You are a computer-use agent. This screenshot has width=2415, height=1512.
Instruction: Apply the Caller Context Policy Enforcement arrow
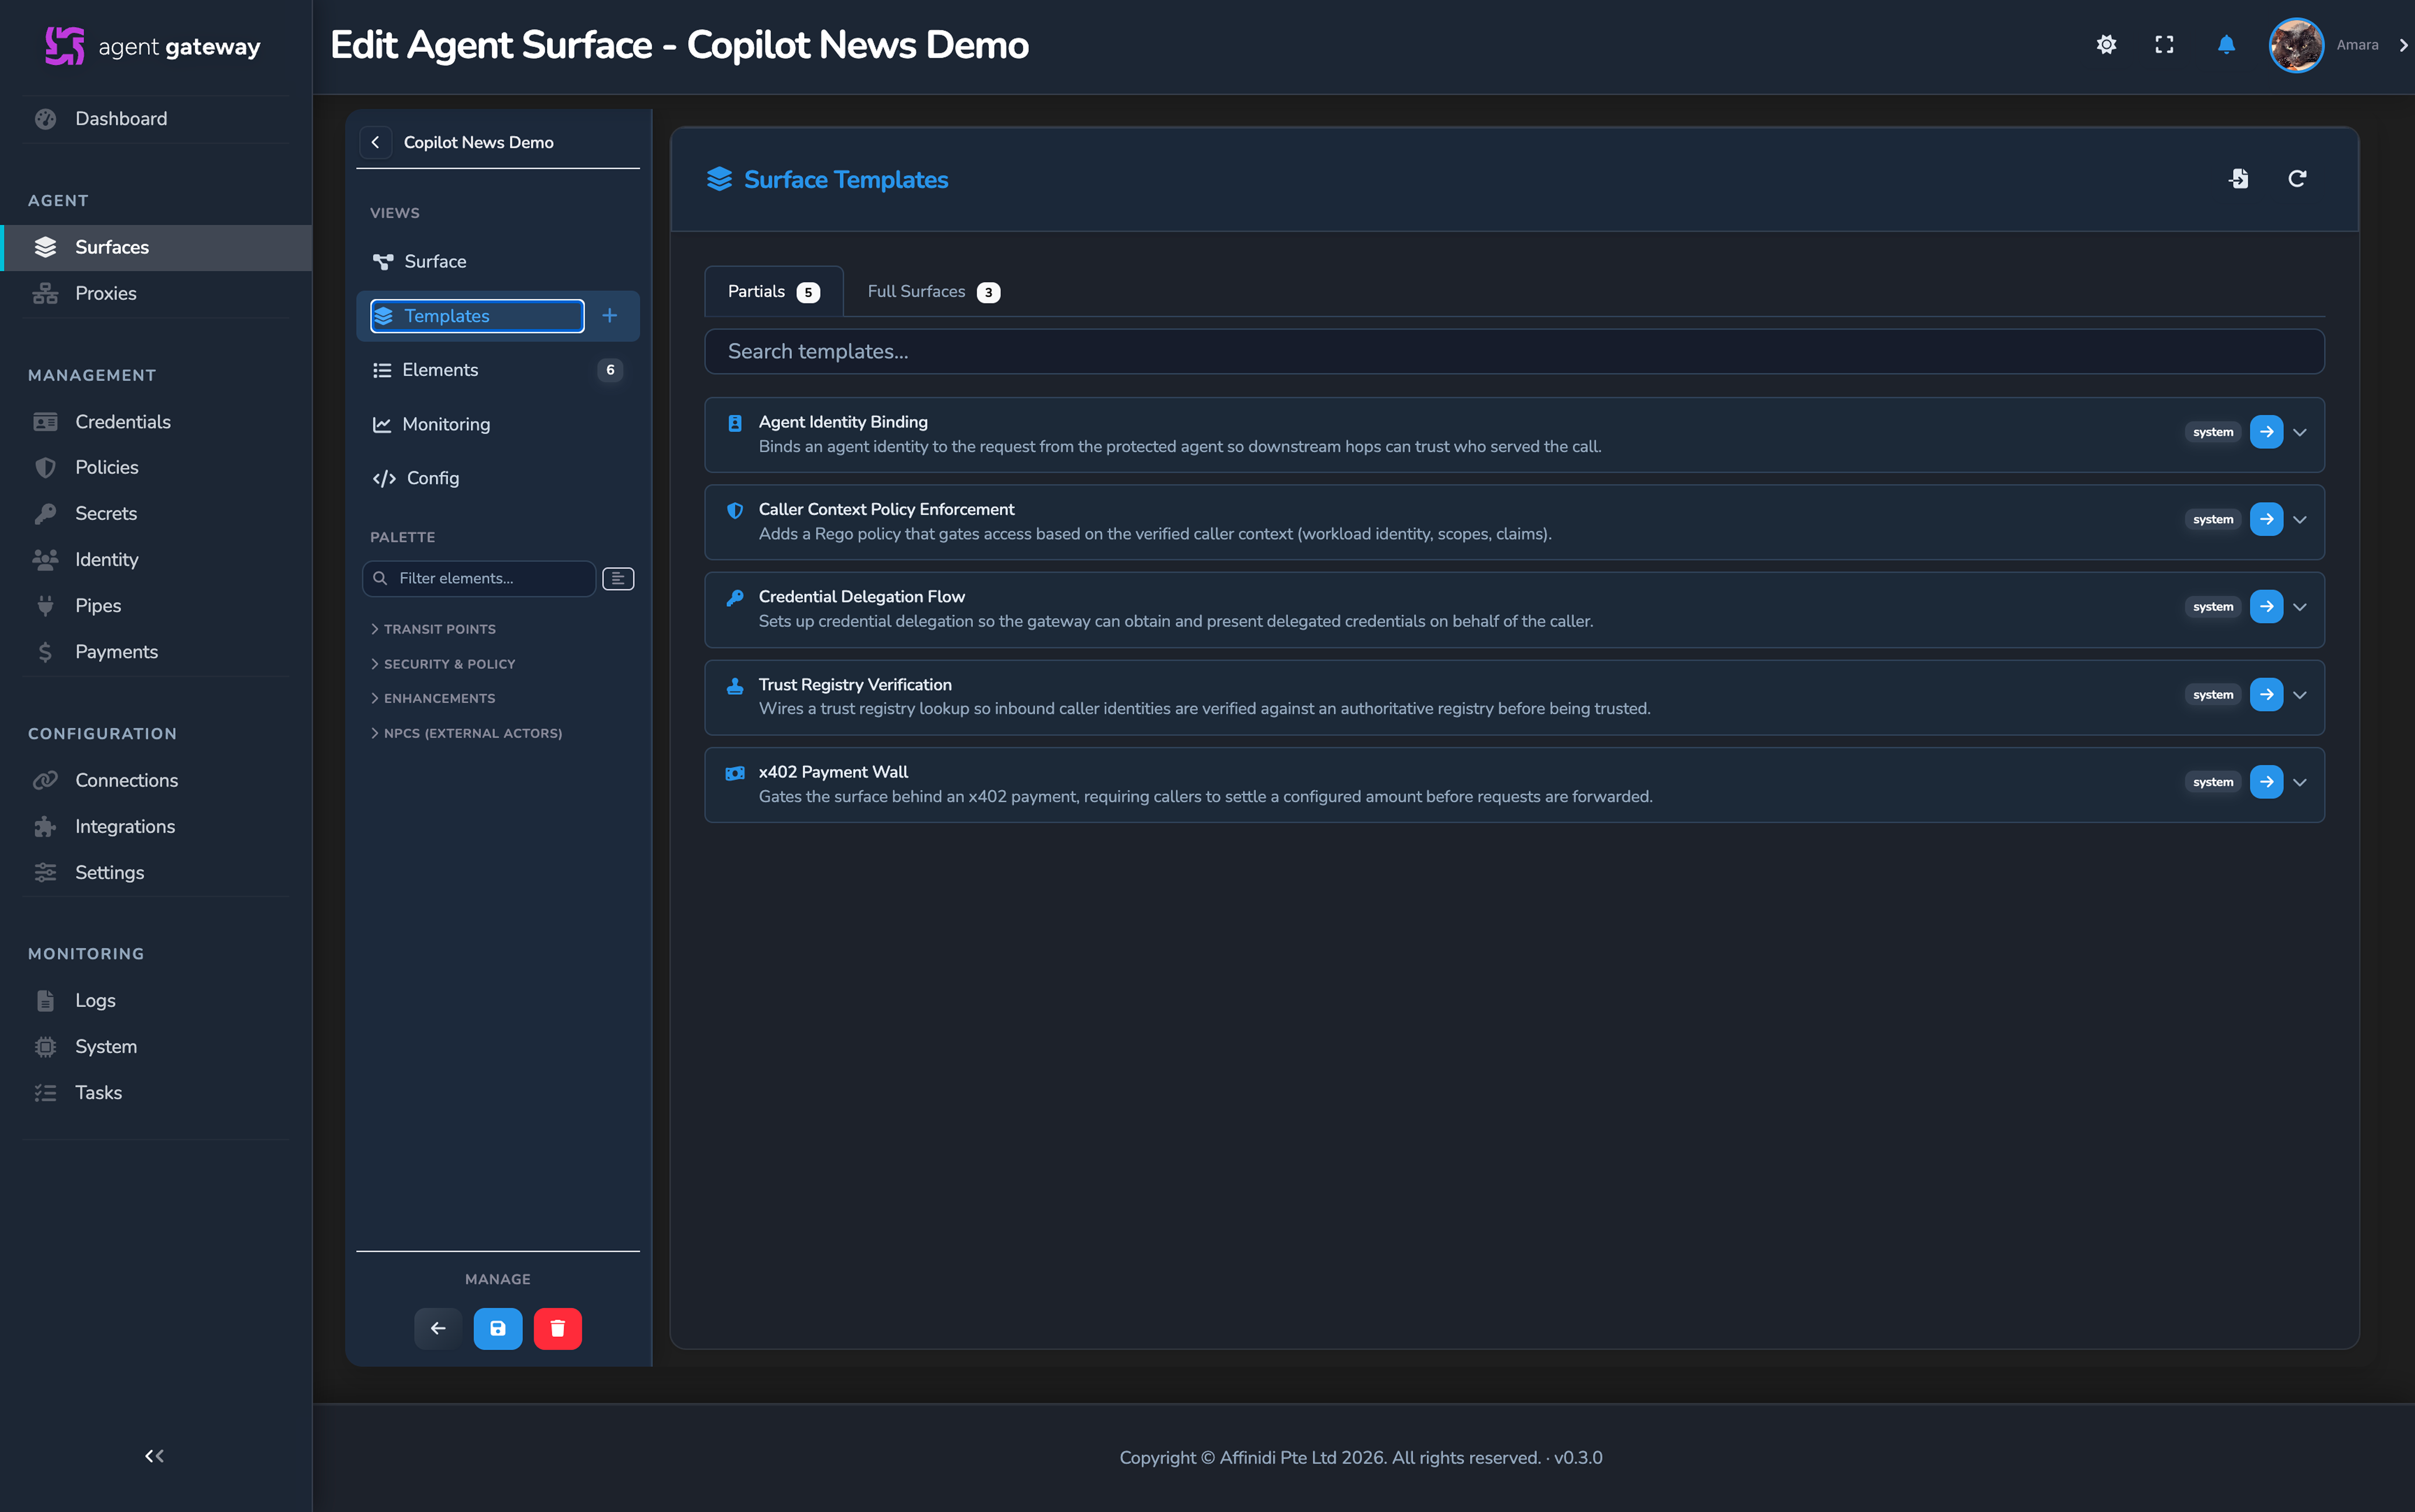click(x=2266, y=519)
